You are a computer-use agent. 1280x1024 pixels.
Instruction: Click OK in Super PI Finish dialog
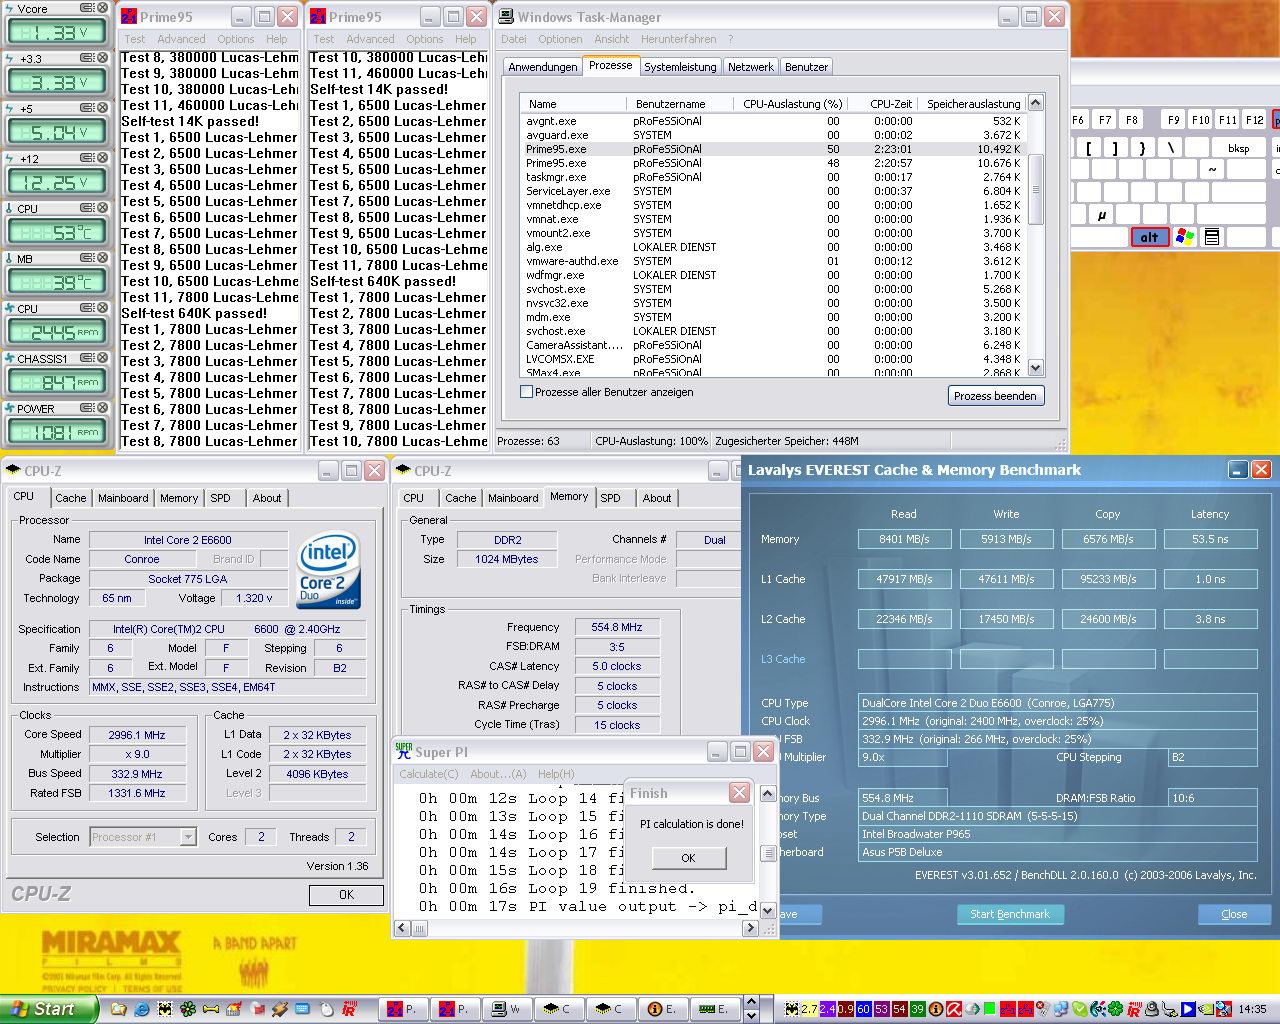tap(688, 858)
